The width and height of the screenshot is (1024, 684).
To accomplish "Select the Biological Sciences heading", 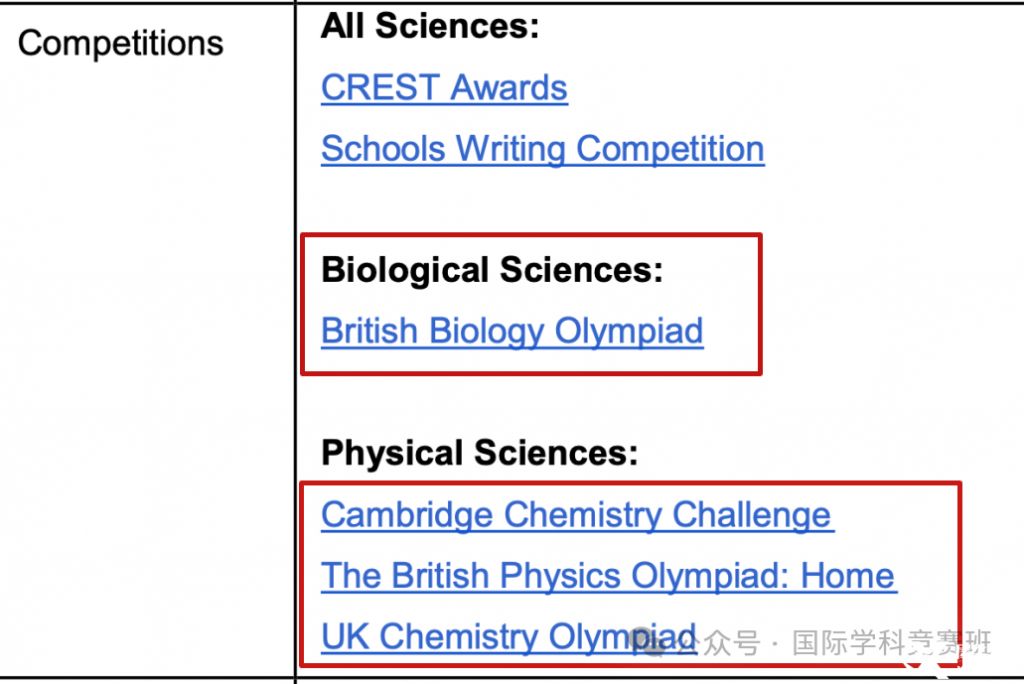I will 492,270.
